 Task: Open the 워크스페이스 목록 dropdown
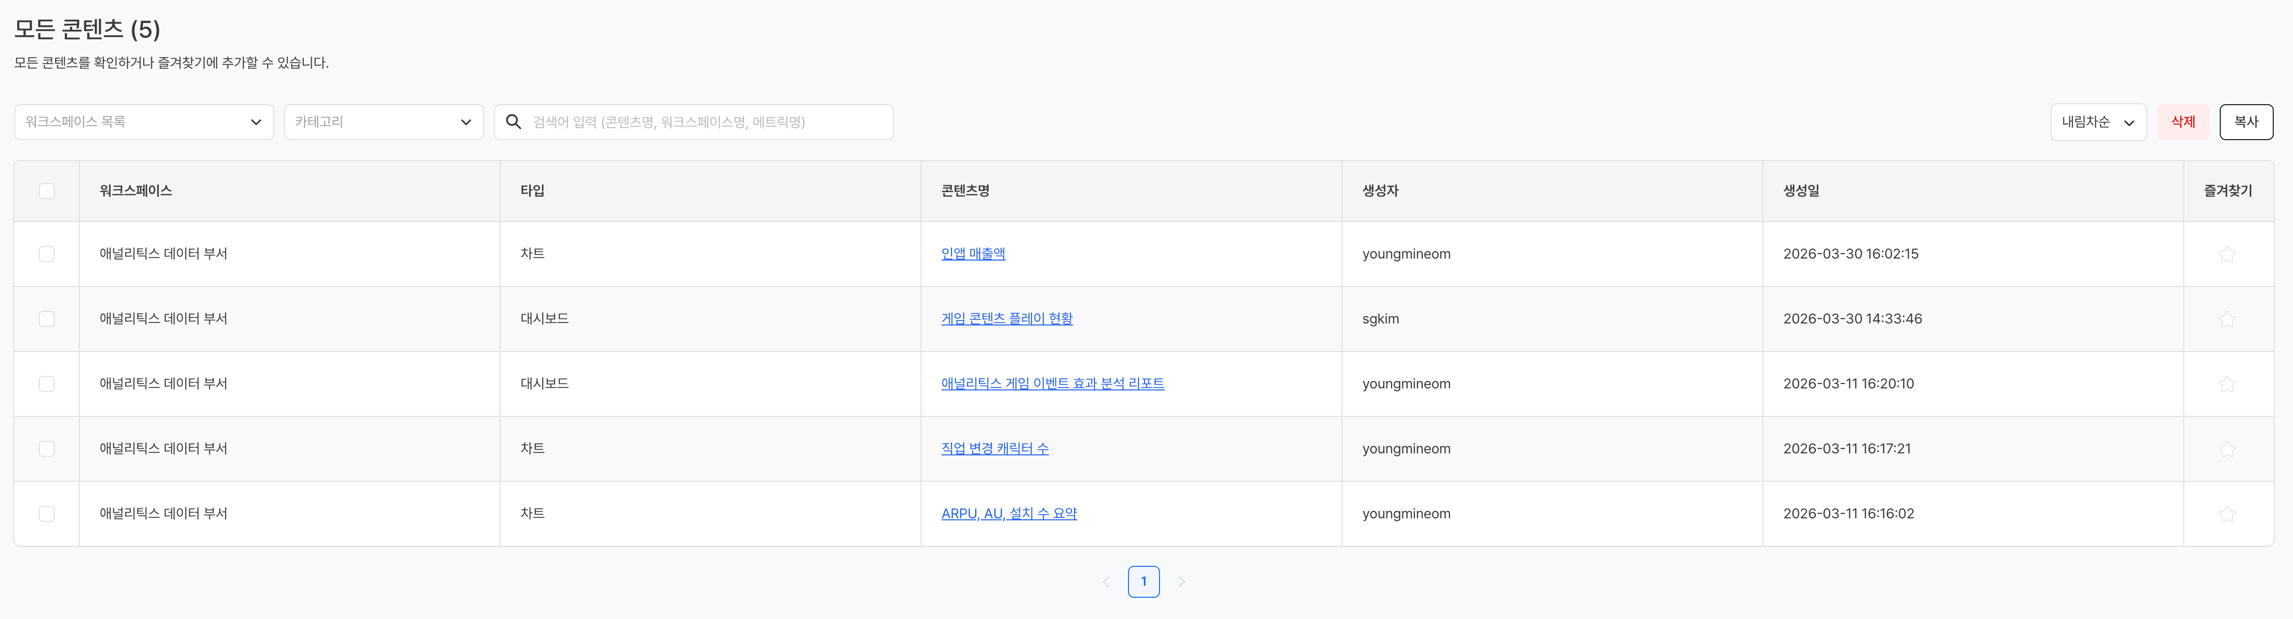(144, 122)
